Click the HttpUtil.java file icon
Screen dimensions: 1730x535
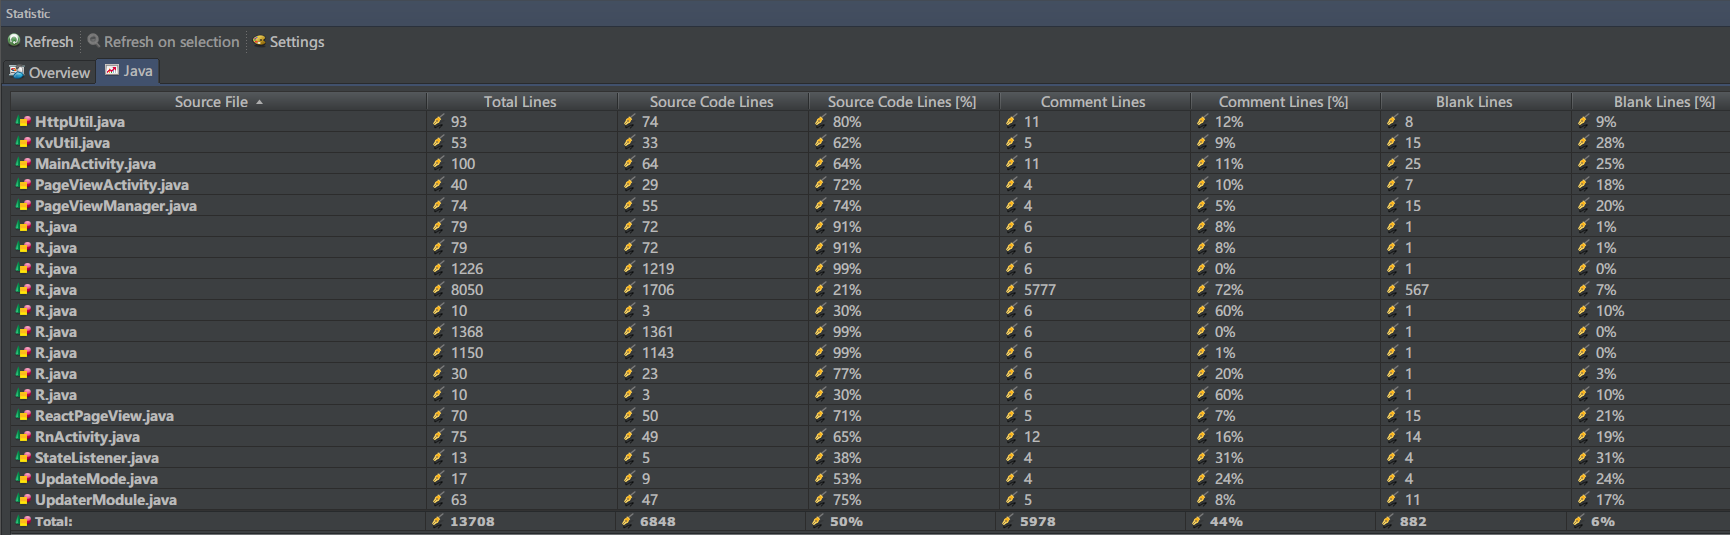[23, 122]
